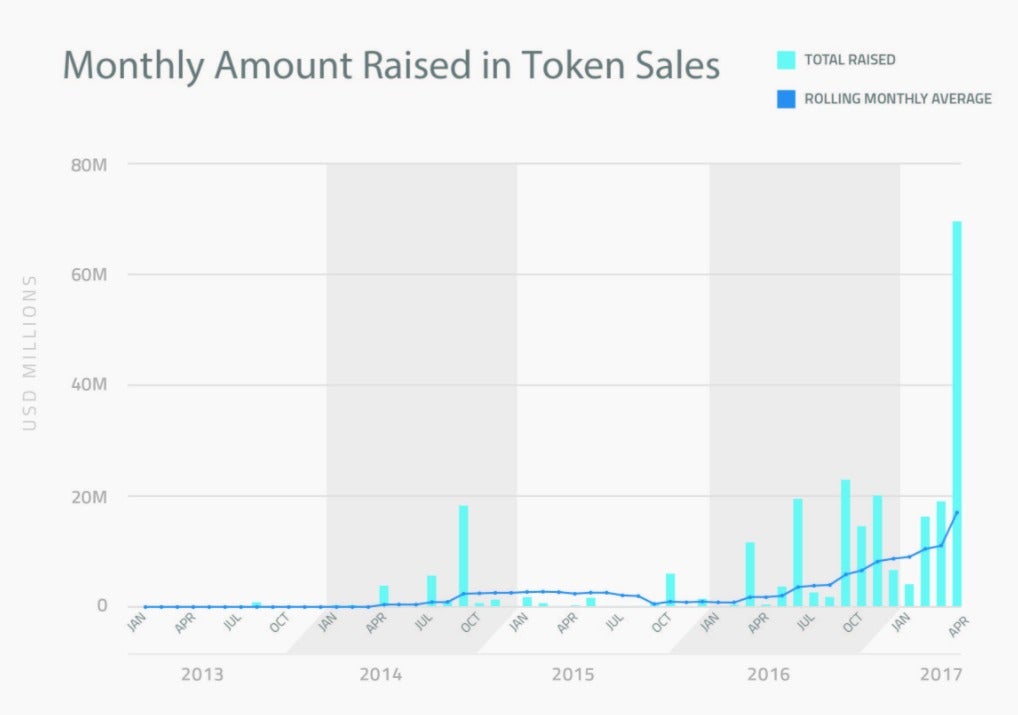Click the 23M bar near October 2016
The height and width of the screenshot is (715, 1018).
(845, 543)
